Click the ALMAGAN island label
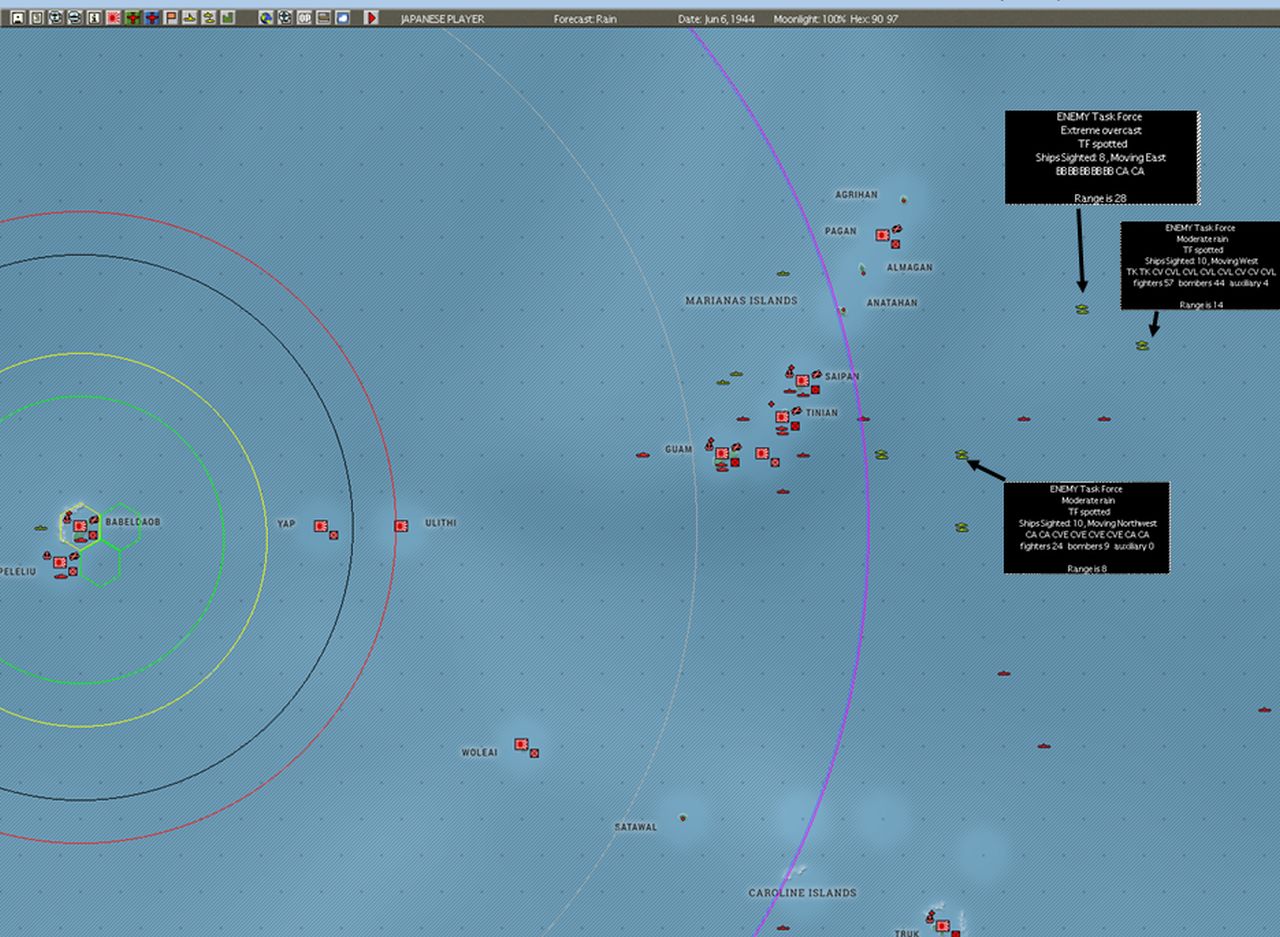The image size is (1280, 937). point(909,267)
